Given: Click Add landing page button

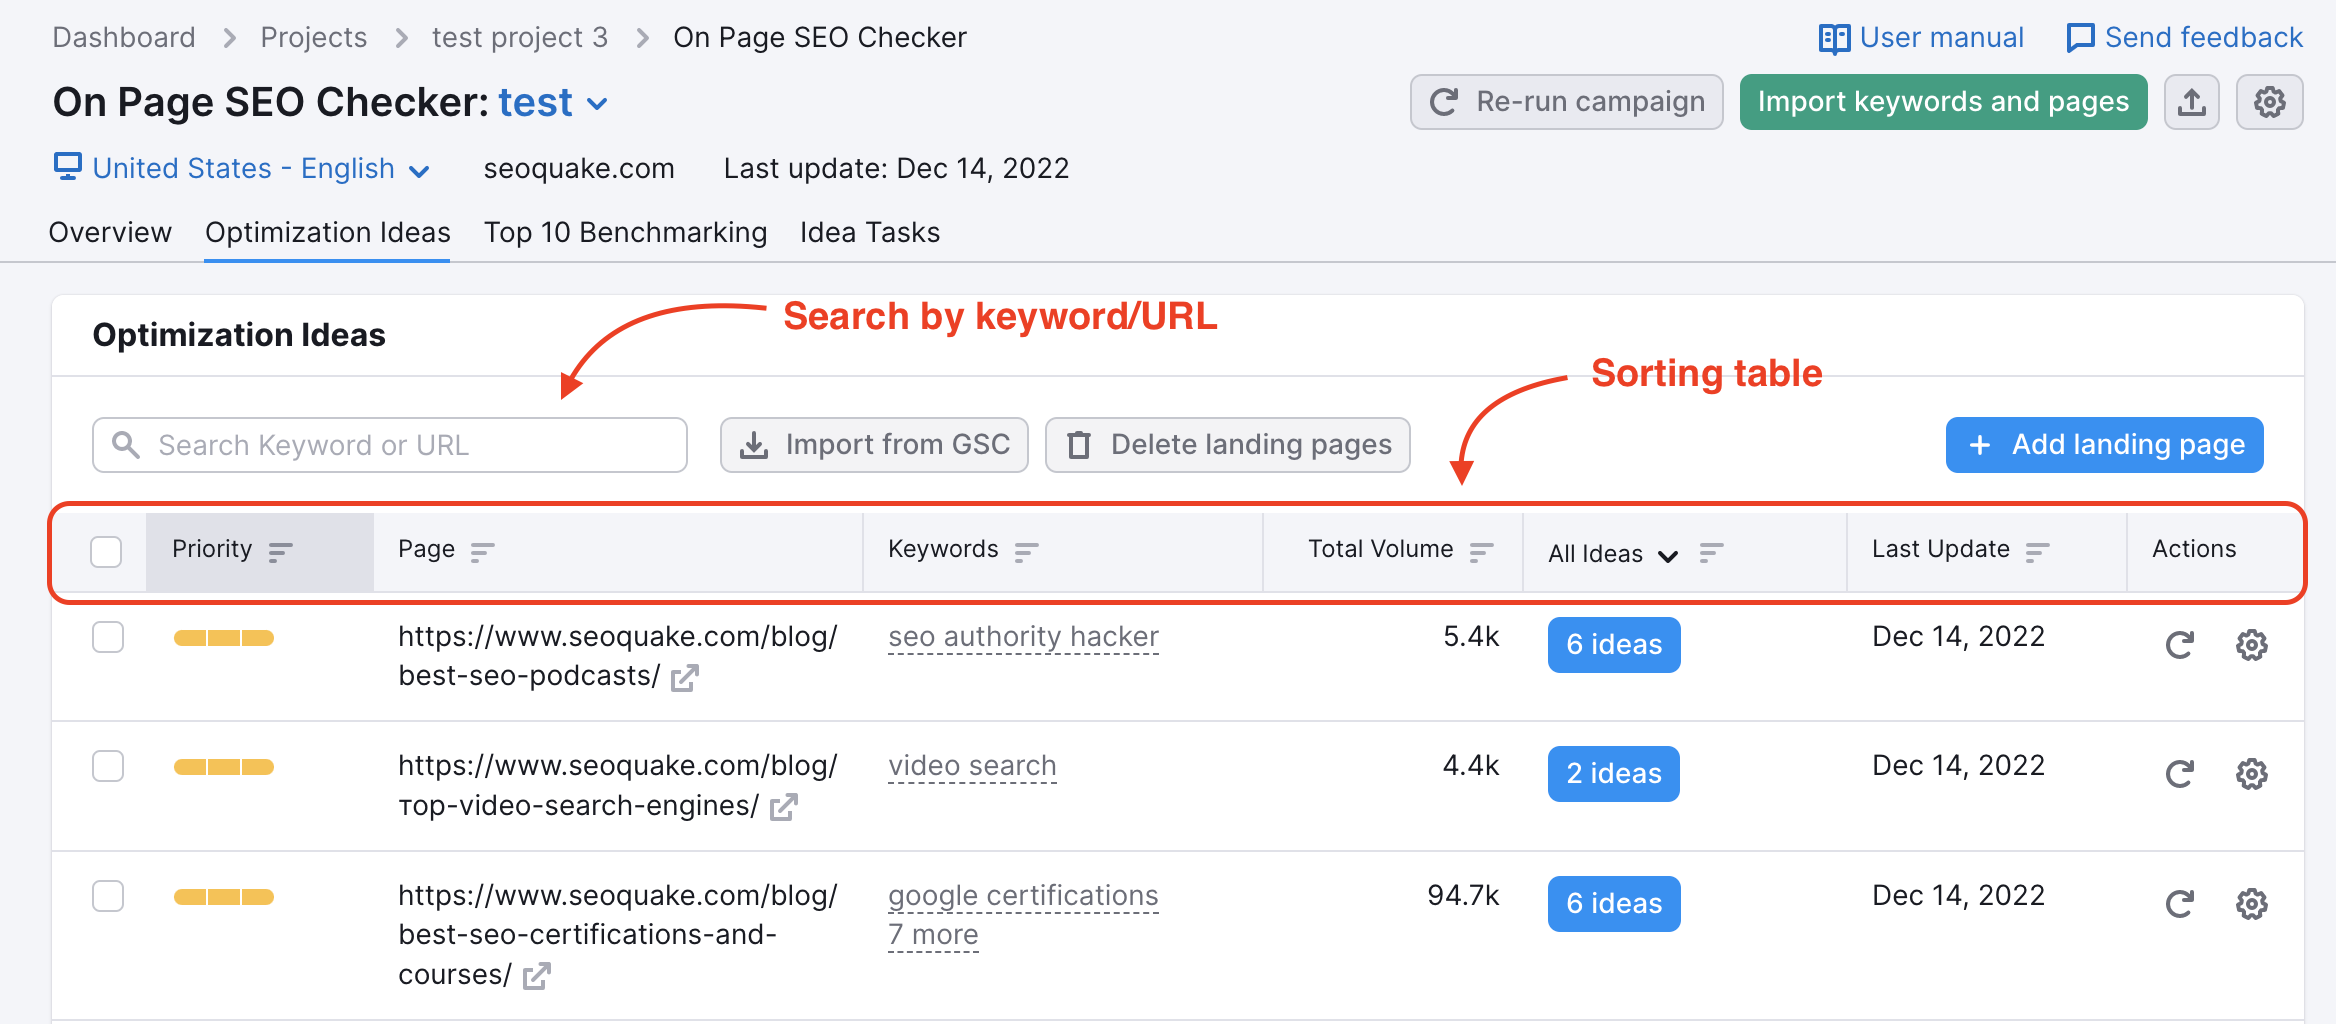Looking at the screenshot, I should point(2104,445).
